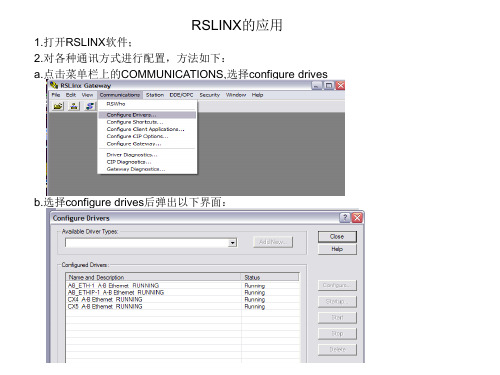The image size is (500, 375).
Task: Click the Name and Description column header
Action: tap(154, 277)
